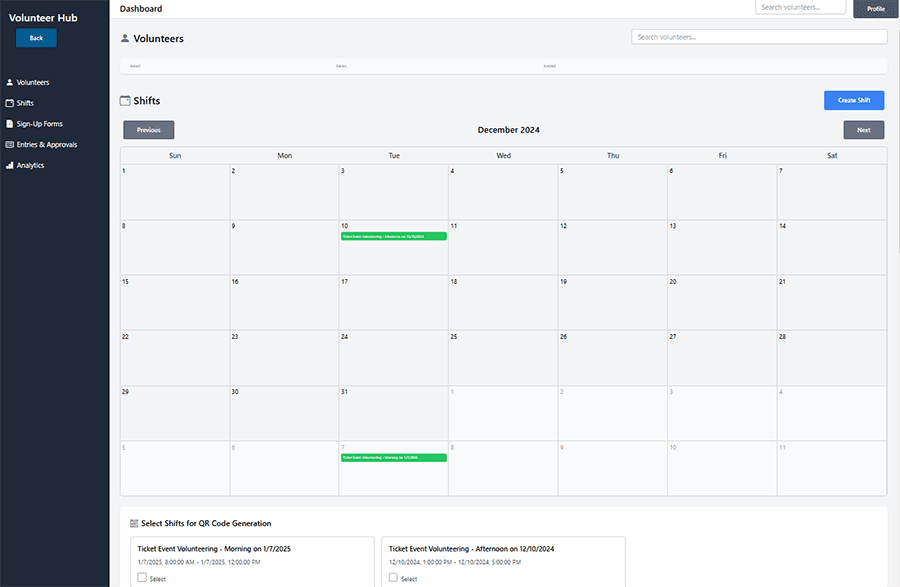Click the Back button under Volunteer Hub
Viewport: 900px width, 587px height.
click(x=36, y=38)
